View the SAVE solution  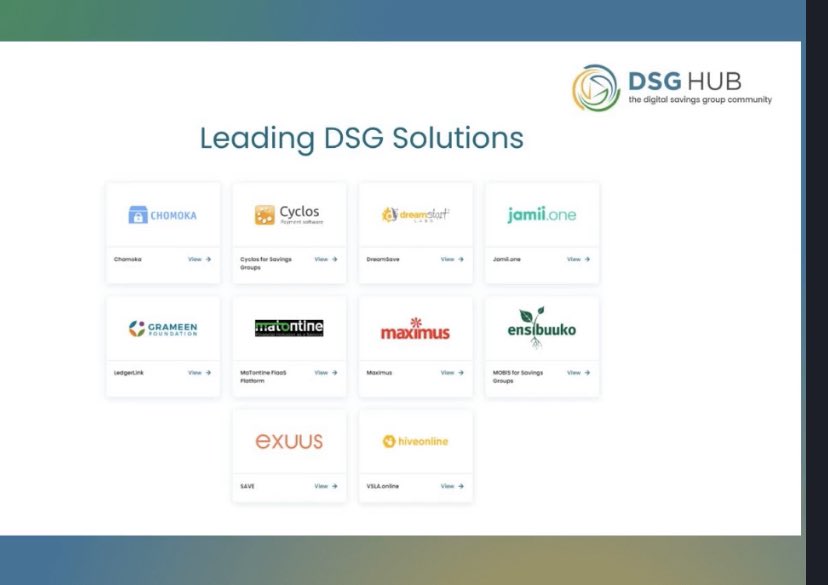(x=326, y=486)
